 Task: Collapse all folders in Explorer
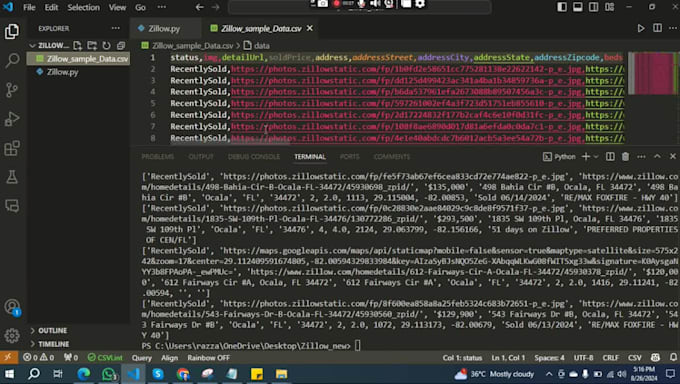(121, 45)
